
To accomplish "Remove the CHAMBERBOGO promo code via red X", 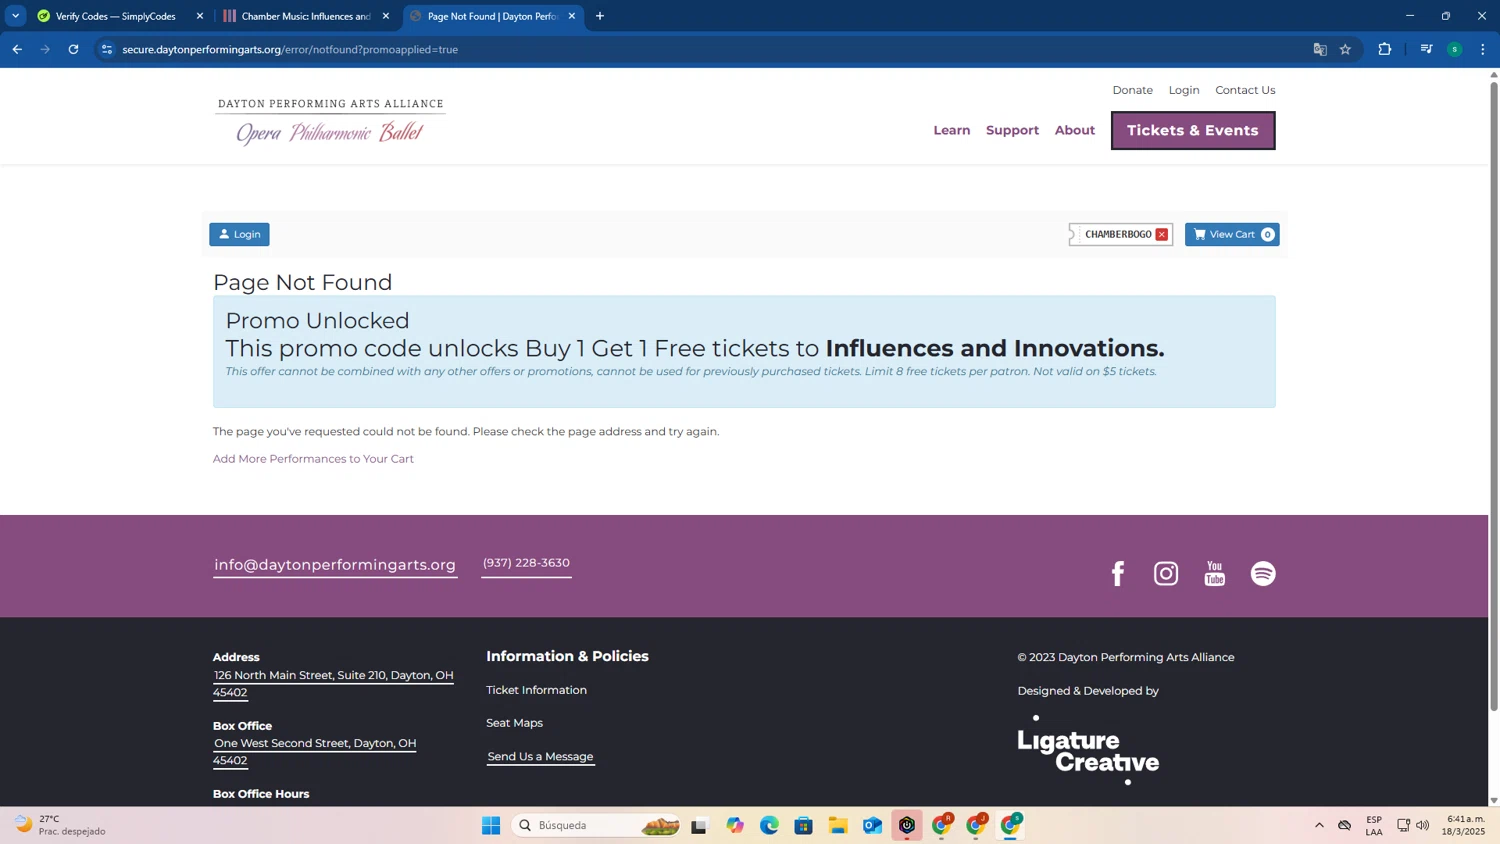I will [x=1162, y=234].
